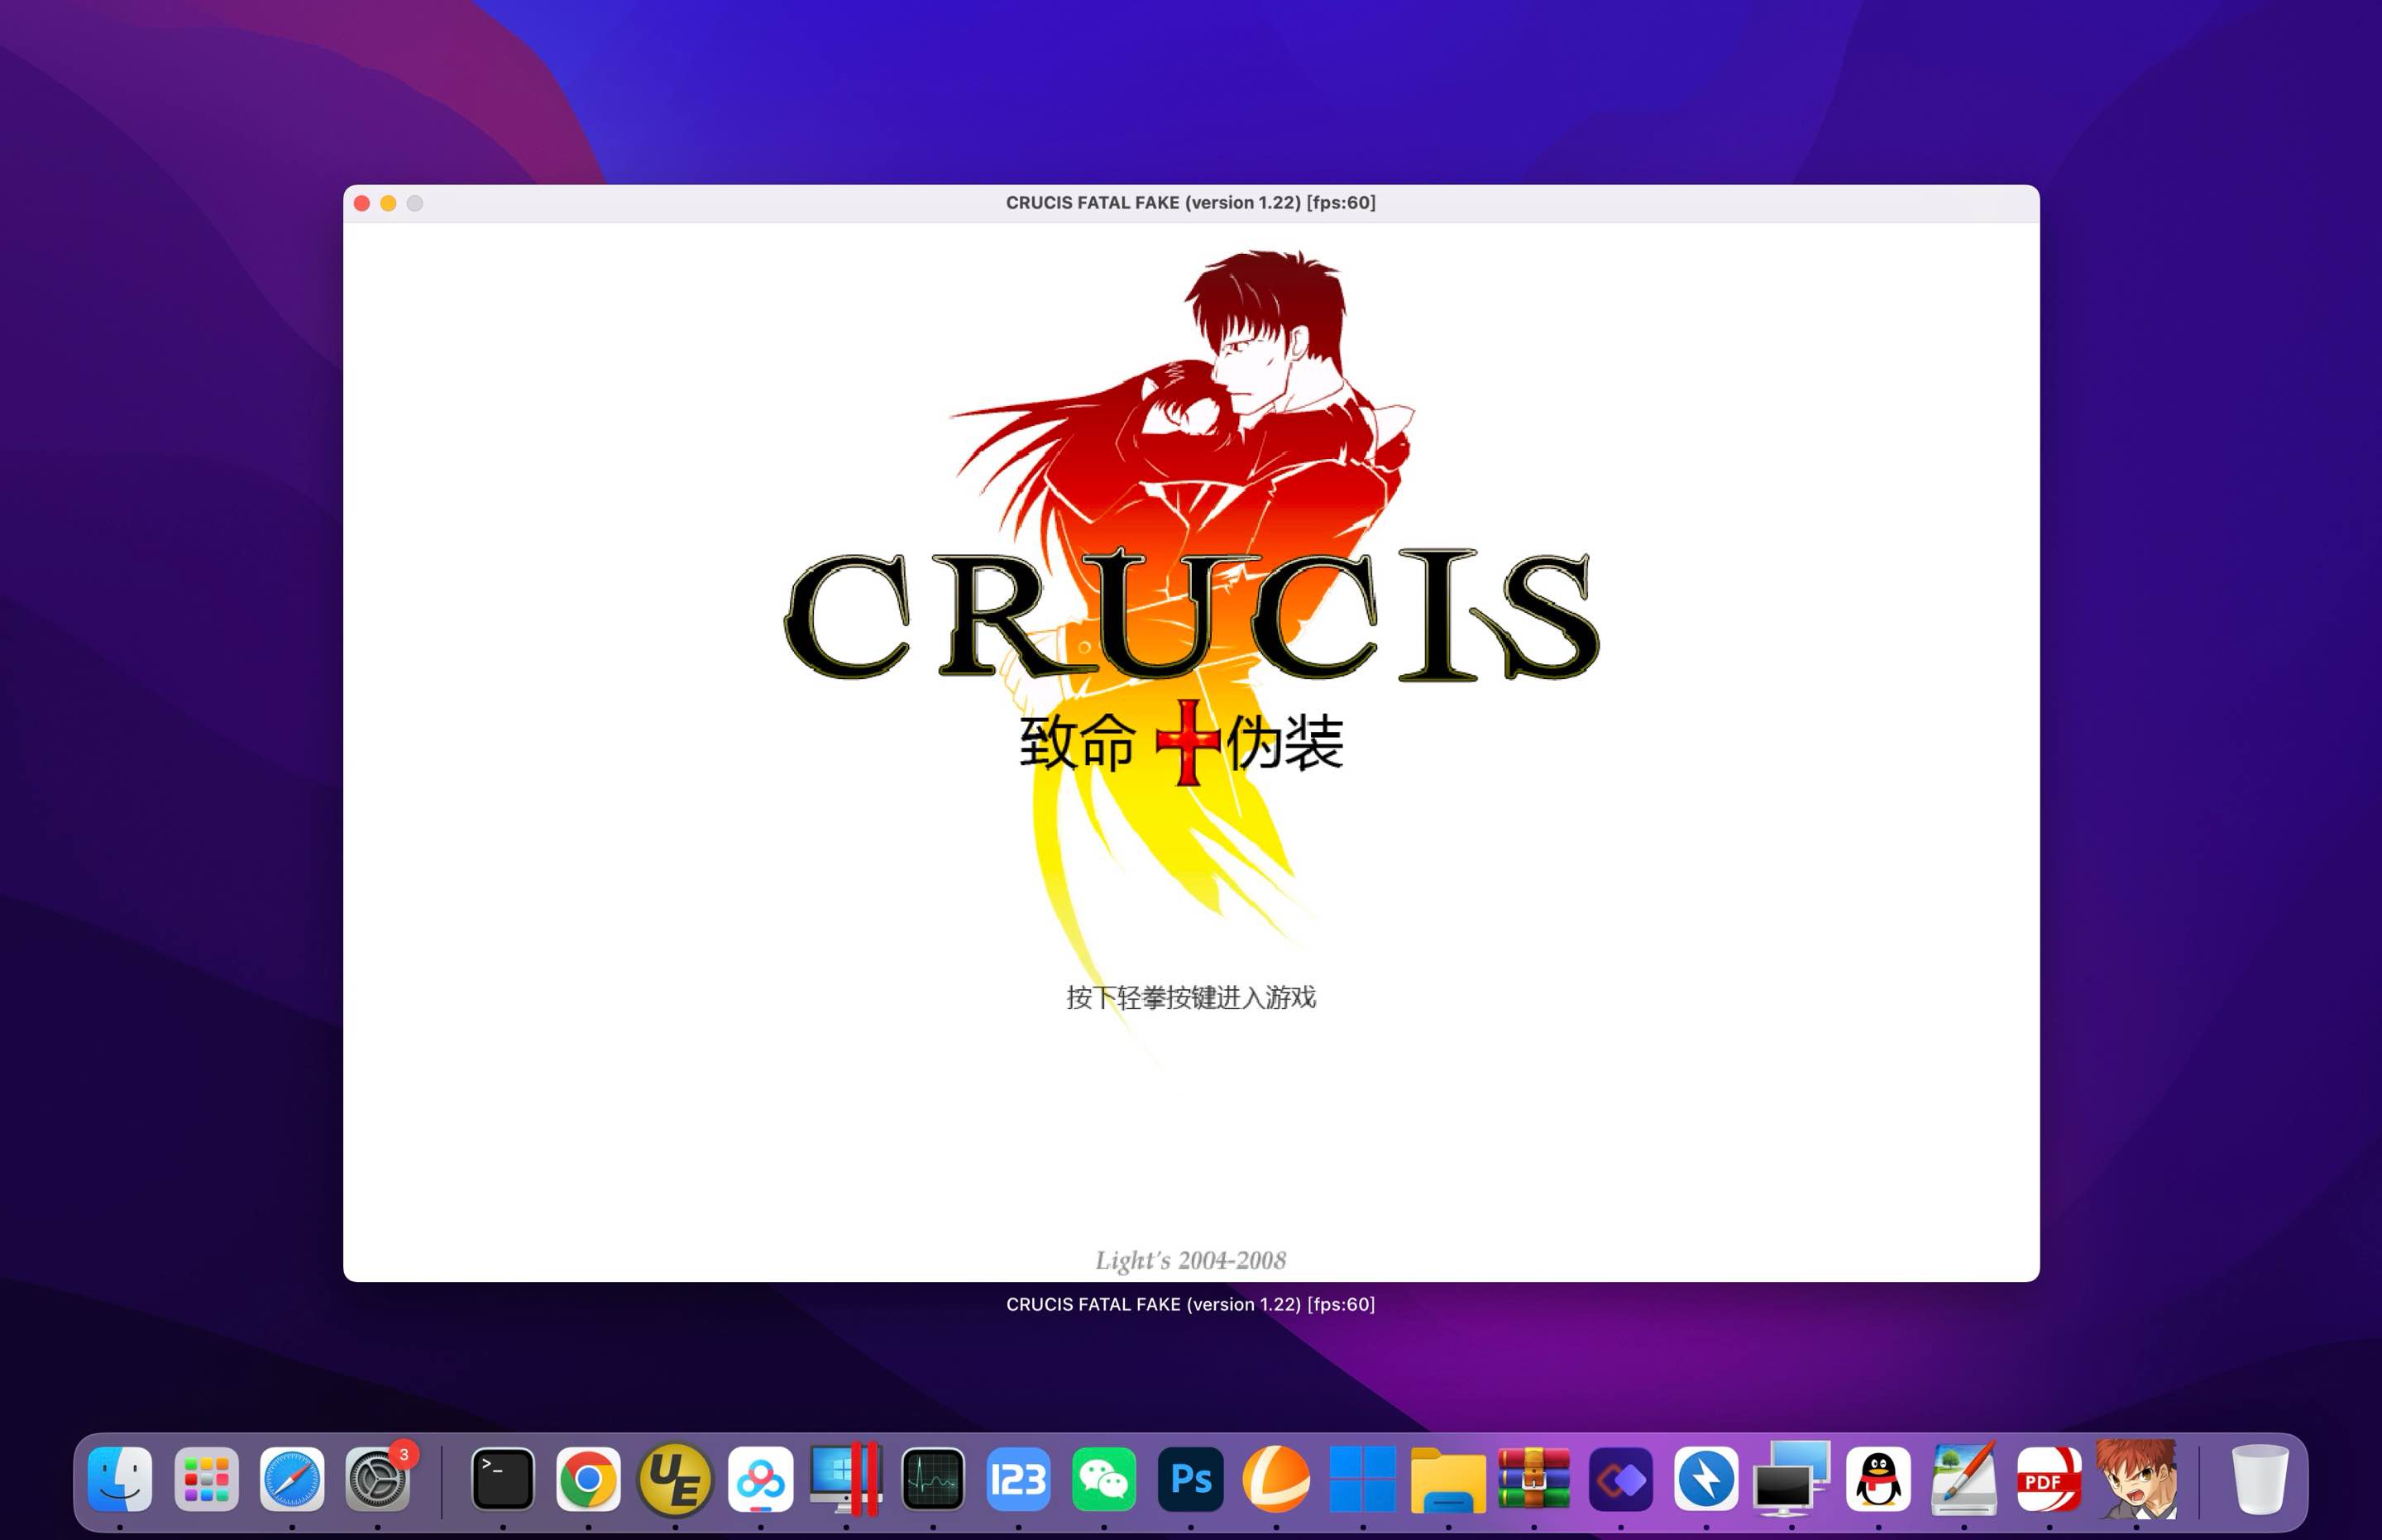The image size is (2382, 1540).
Task: Close the CRUCIS FATAL FAKE window
Action: point(362,203)
